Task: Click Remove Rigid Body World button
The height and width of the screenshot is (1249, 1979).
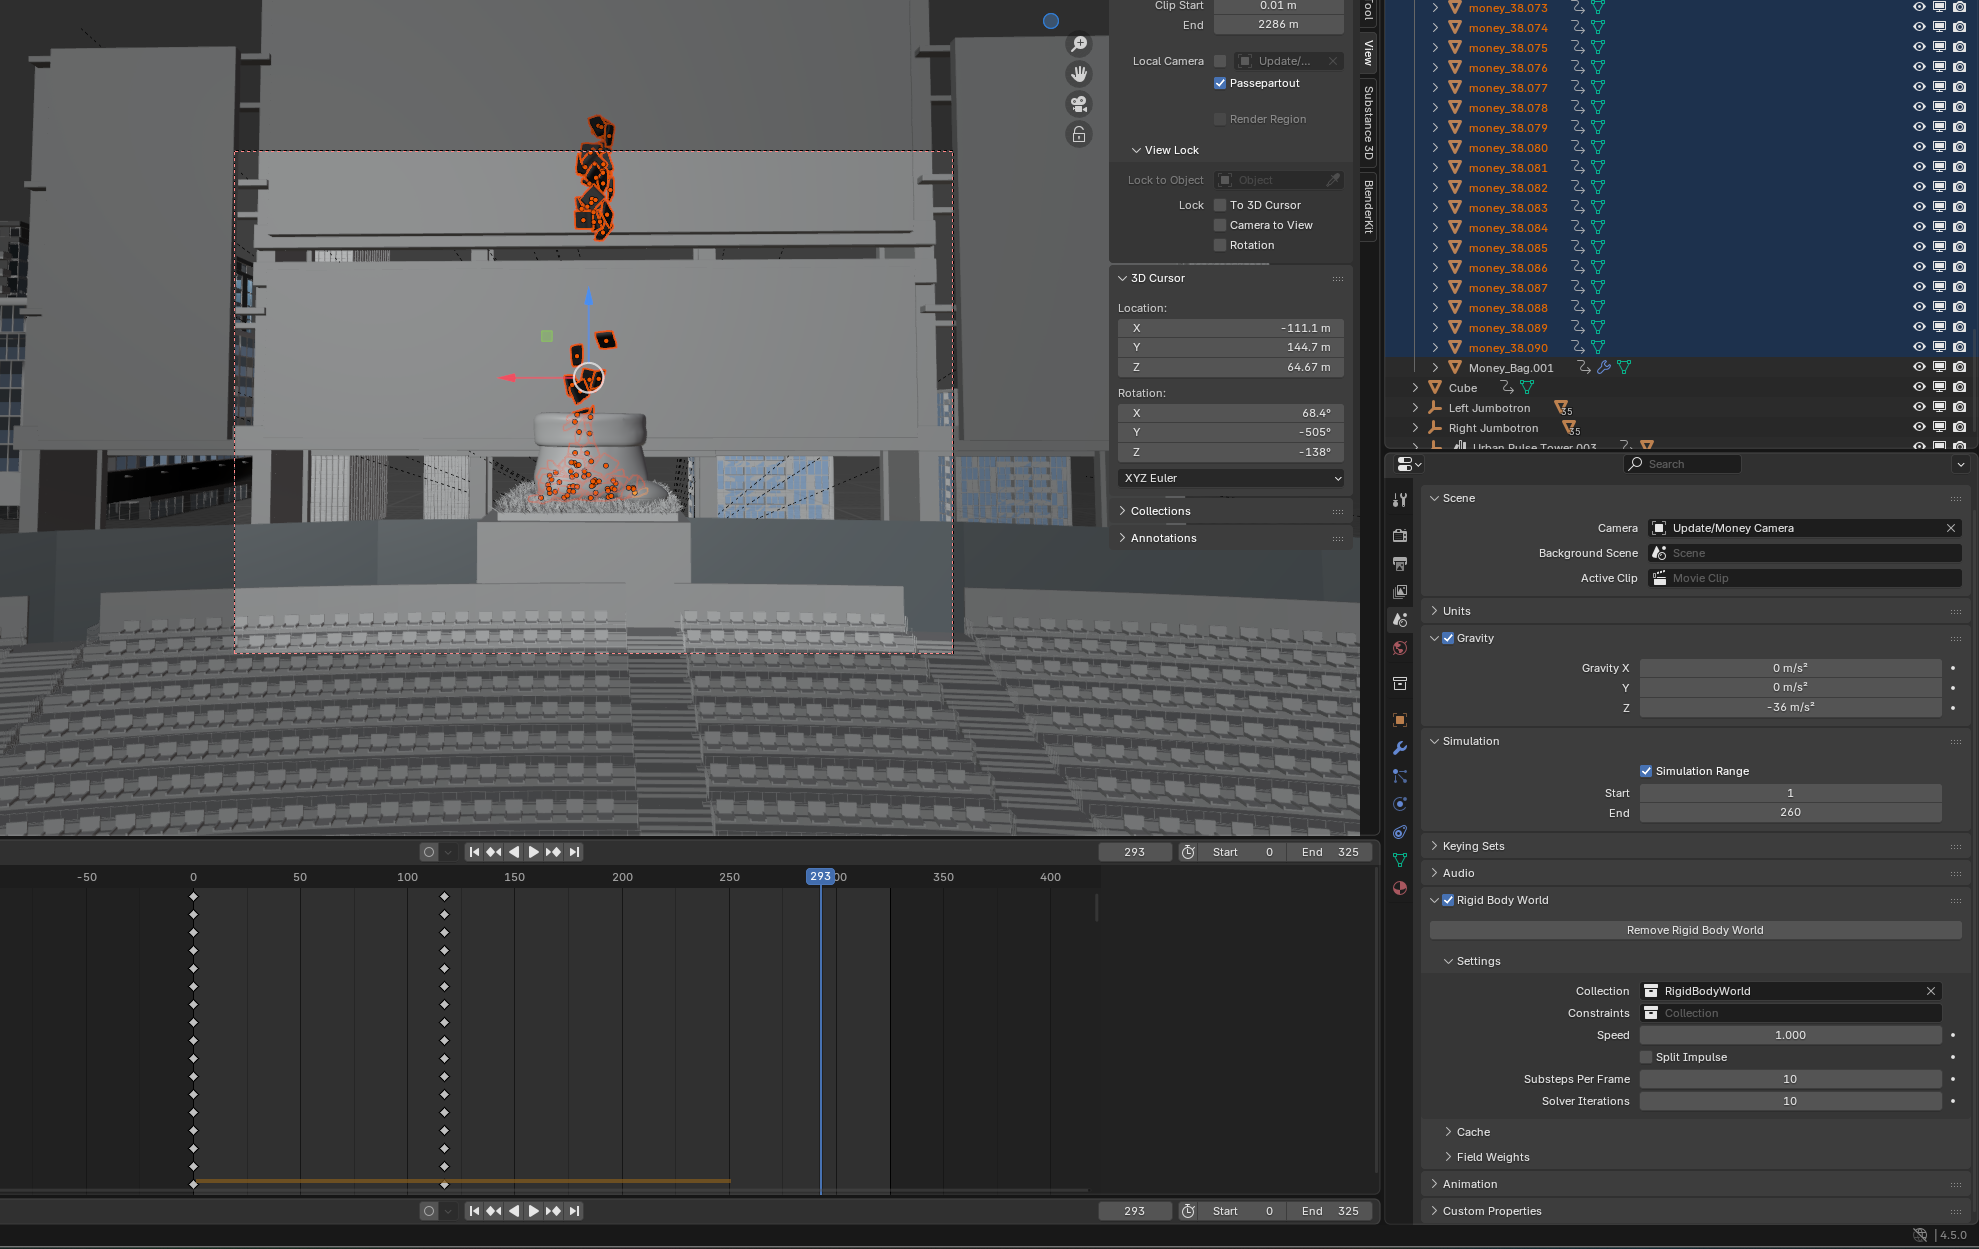Action: click(x=1695, y=930)
